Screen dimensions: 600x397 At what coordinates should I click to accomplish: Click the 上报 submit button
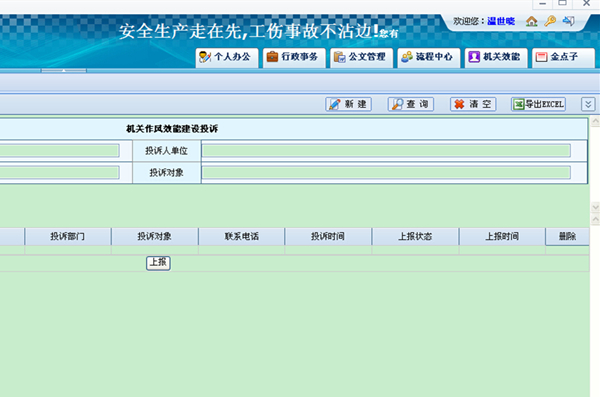tap(158, 263)
